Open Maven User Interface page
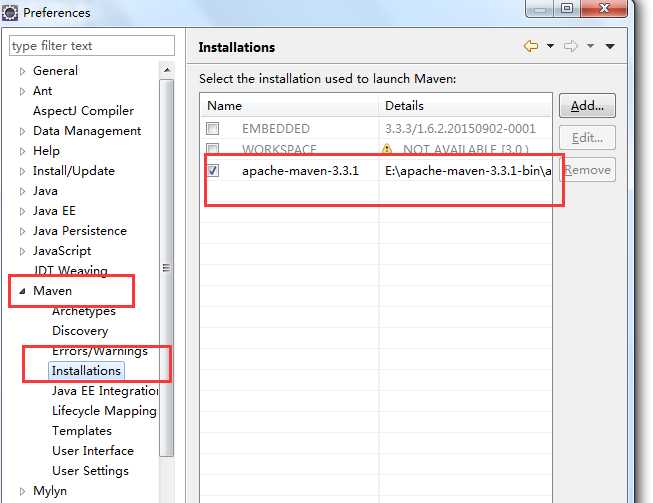Image resolution: width=653 pixels, height=503 pixels. [93, 451]
